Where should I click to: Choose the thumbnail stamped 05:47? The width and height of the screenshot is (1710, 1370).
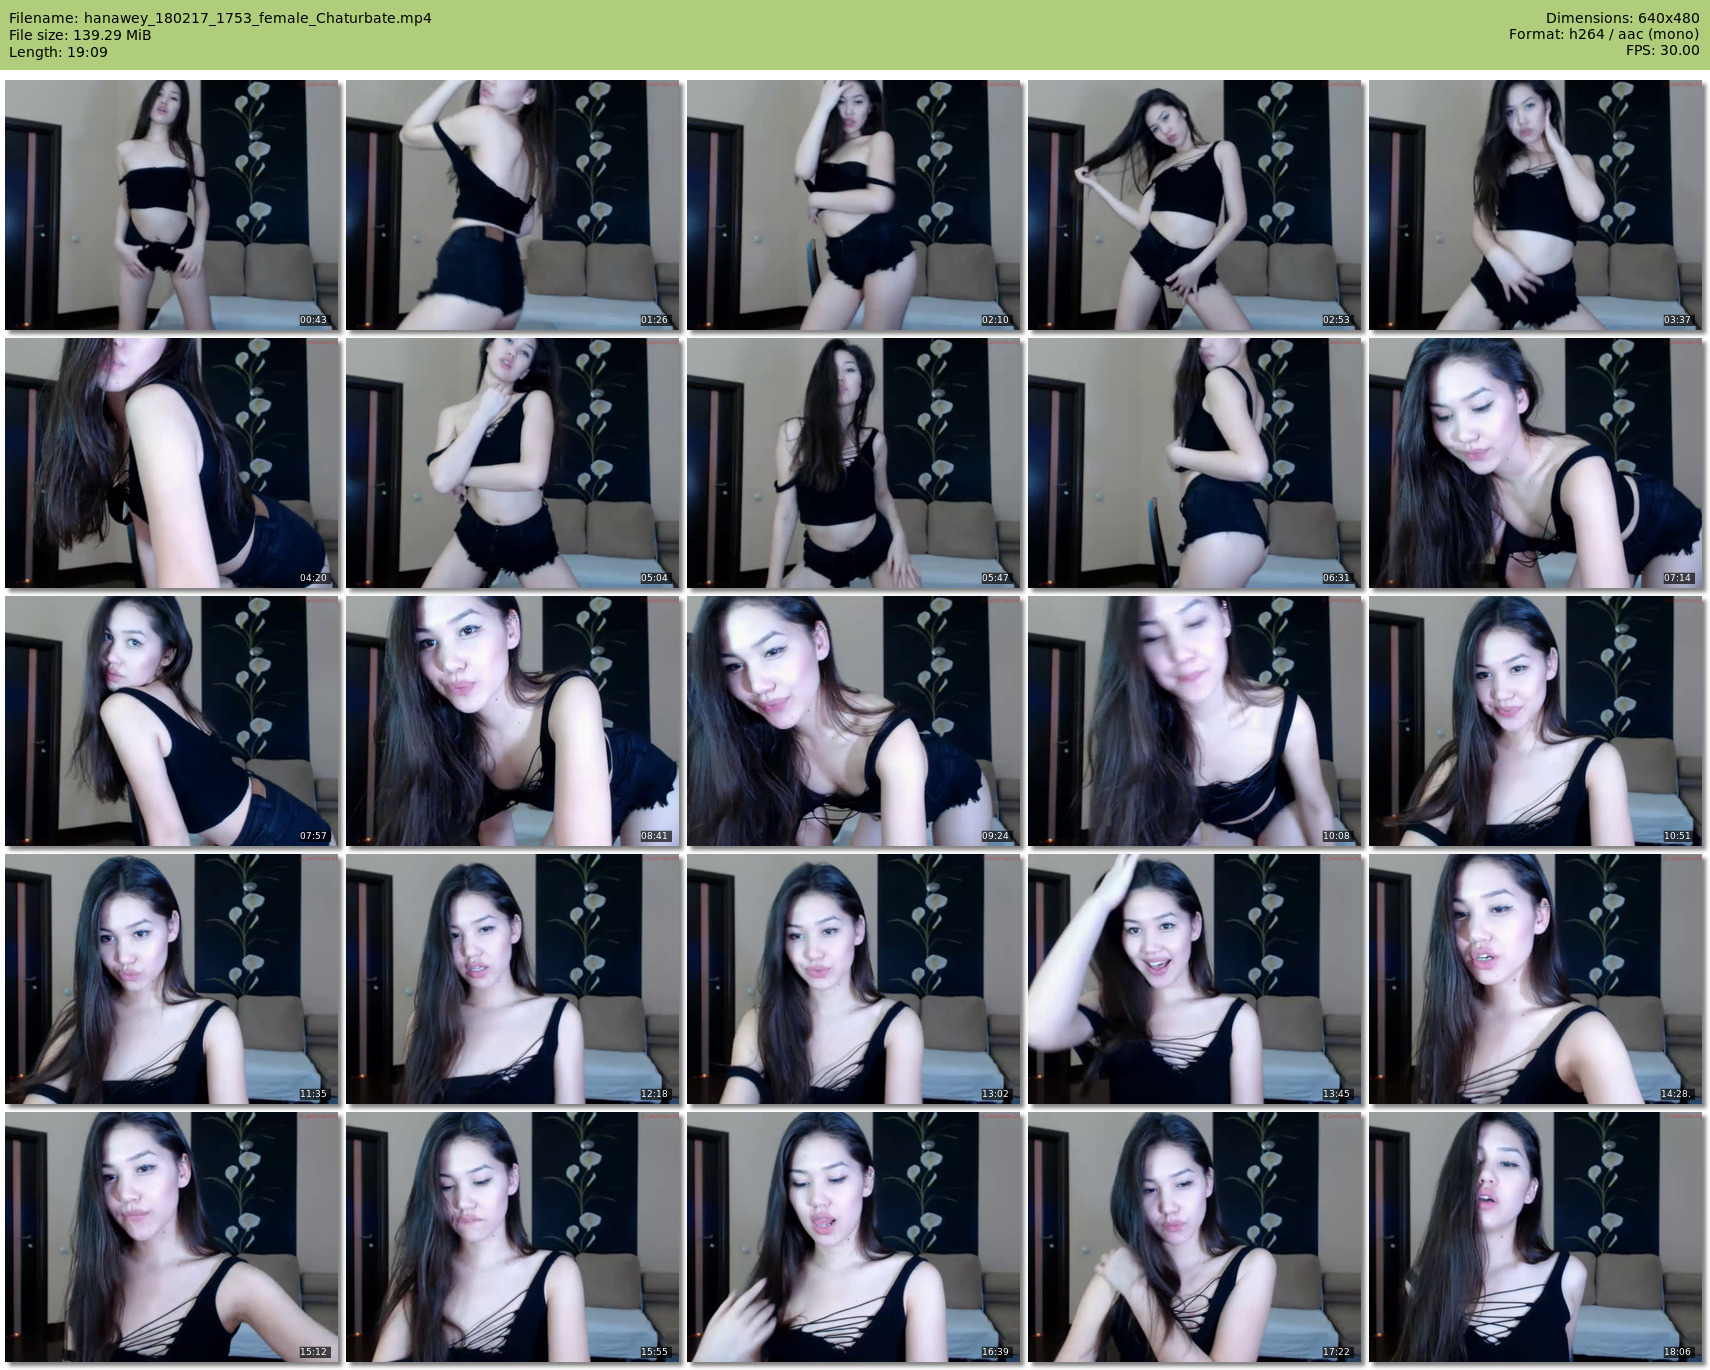853,463
